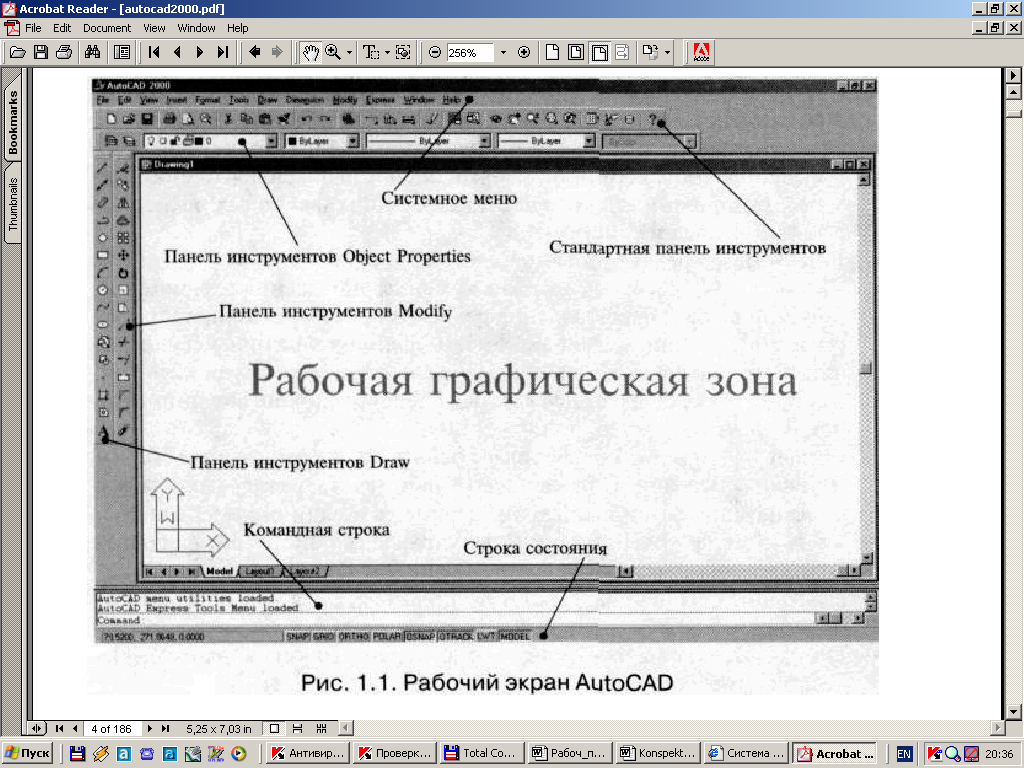
Task: Go to the first page using toolbar arrow
Action: pos(153,52)
